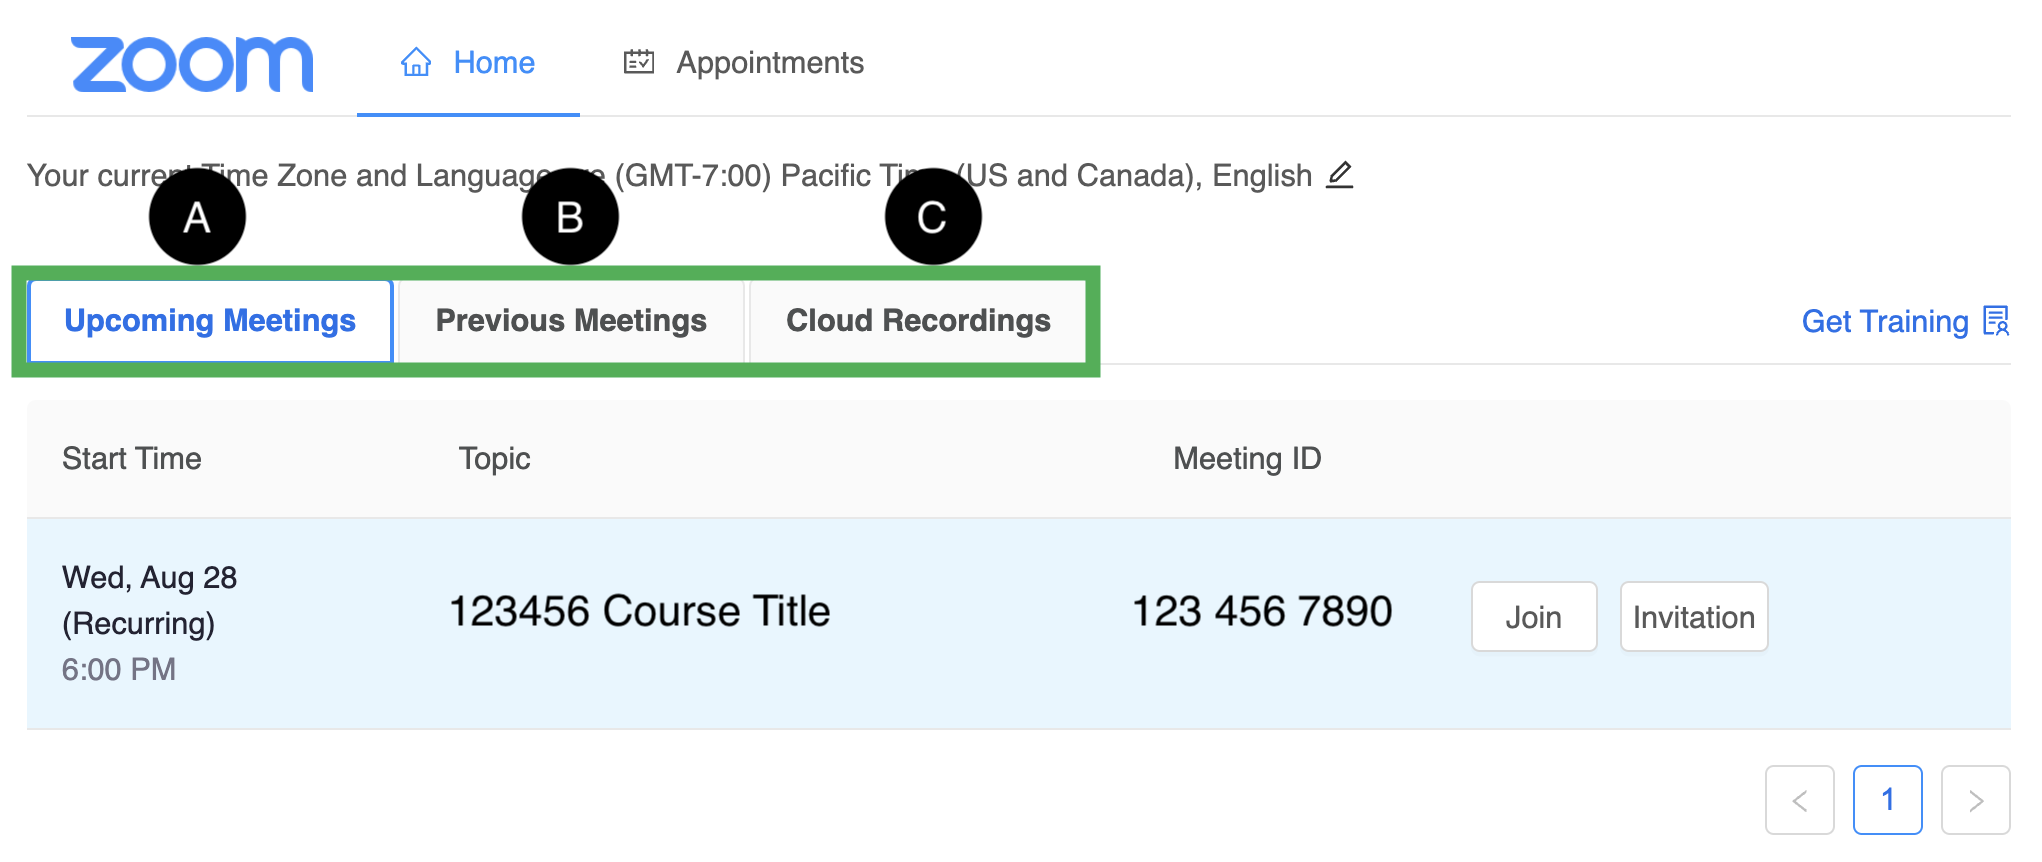Viewport: 2042px width, 862px height.
Task: Open the Home tab
Action: coord(468,63)
